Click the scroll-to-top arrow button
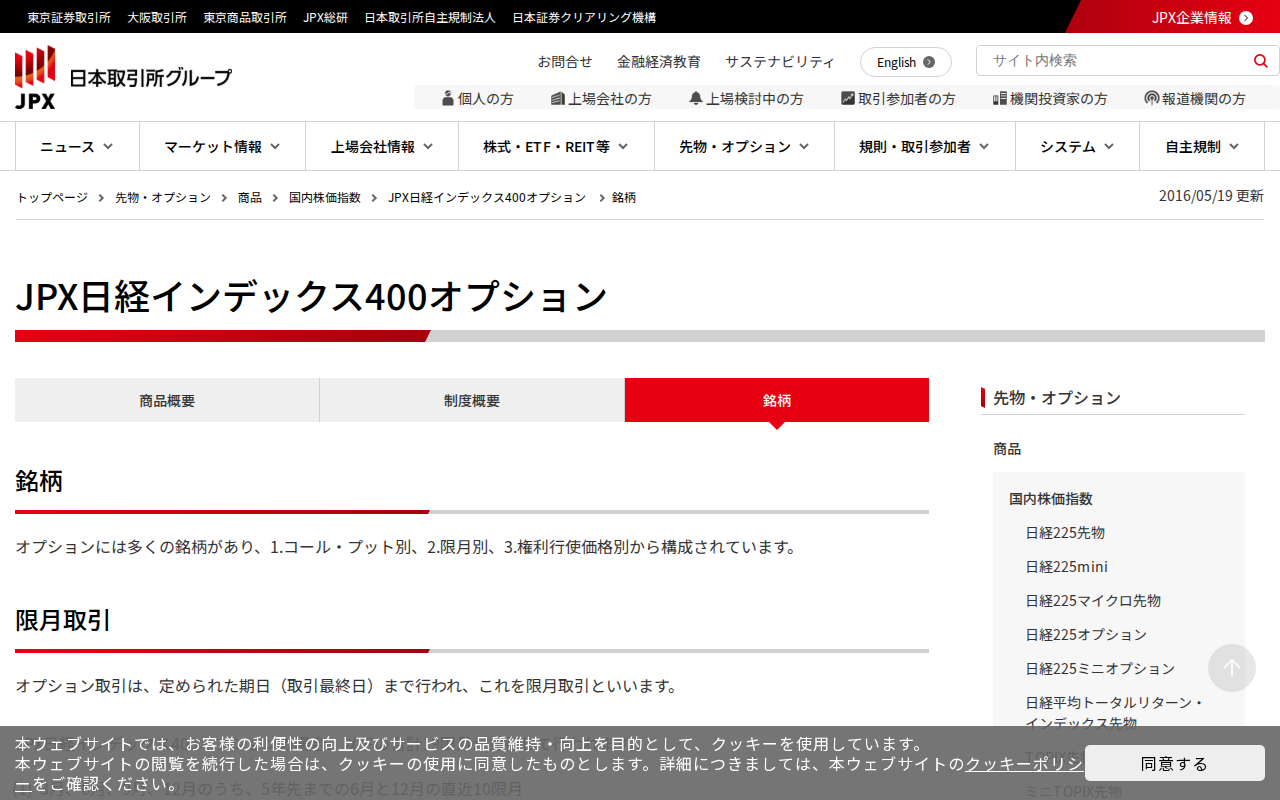Viewport: 1280px width, 800px height. 1232,668
